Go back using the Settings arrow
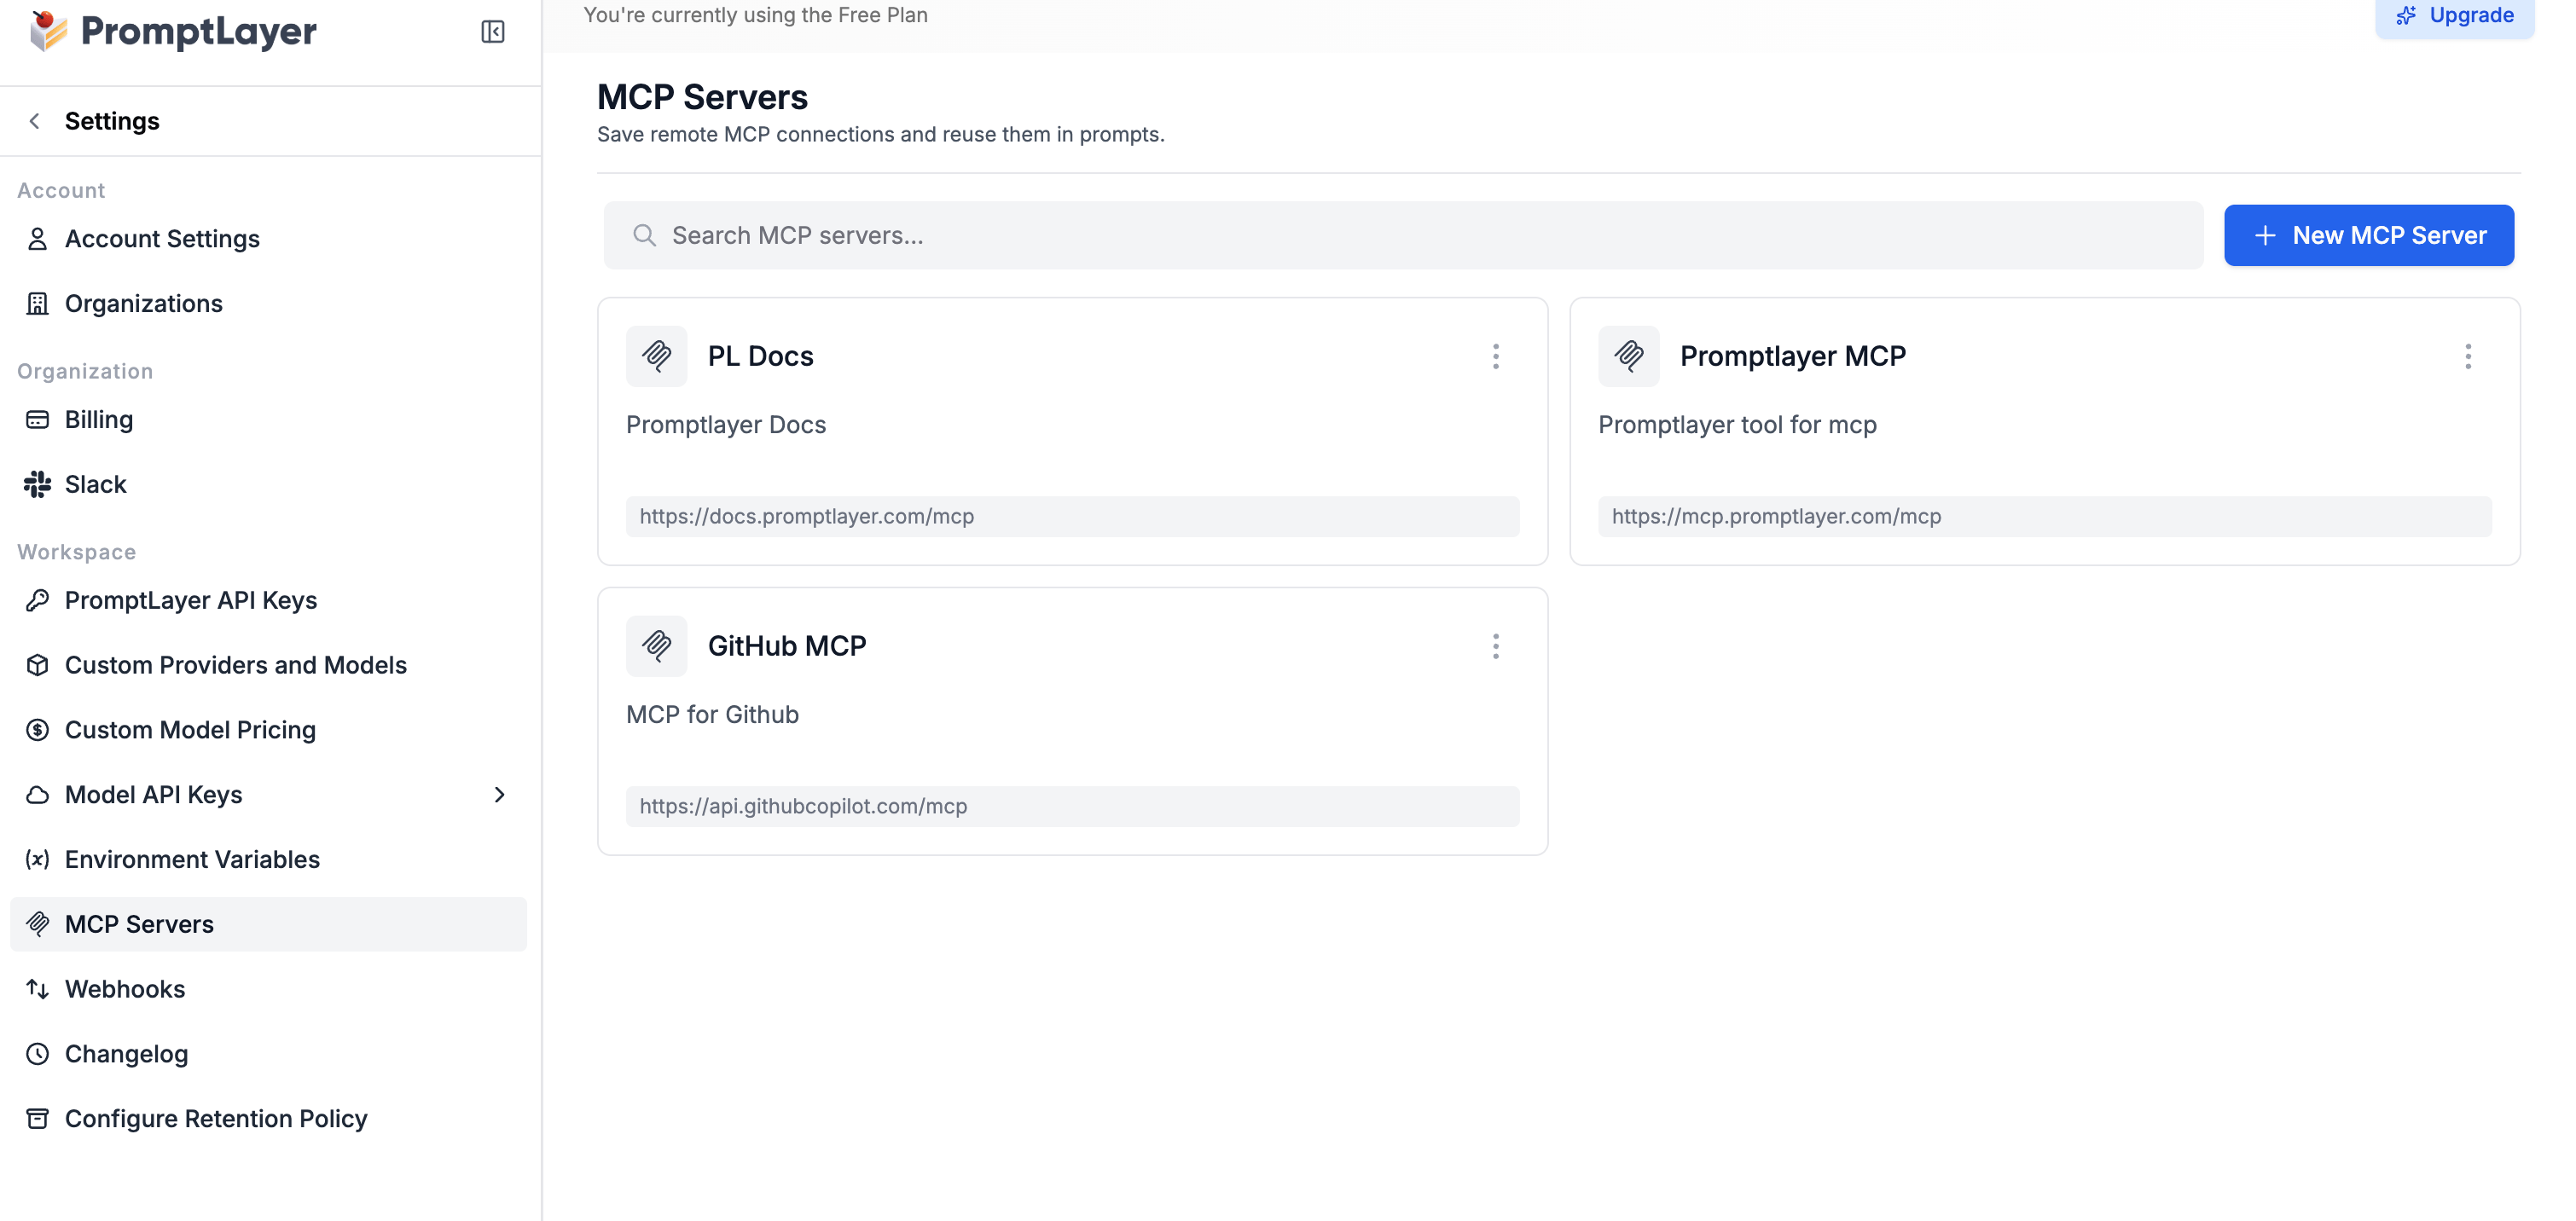Viewport: 2576px width, 1221px height. [x=35, y=121]
